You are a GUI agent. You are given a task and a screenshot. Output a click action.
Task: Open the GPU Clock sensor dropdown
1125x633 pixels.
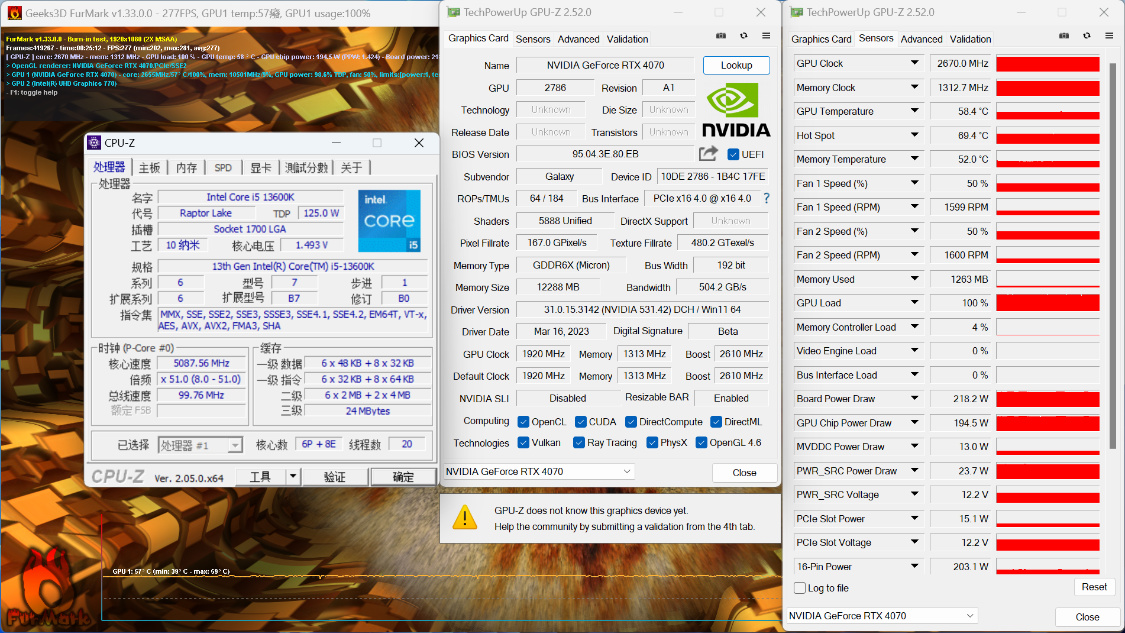(914, 63)
